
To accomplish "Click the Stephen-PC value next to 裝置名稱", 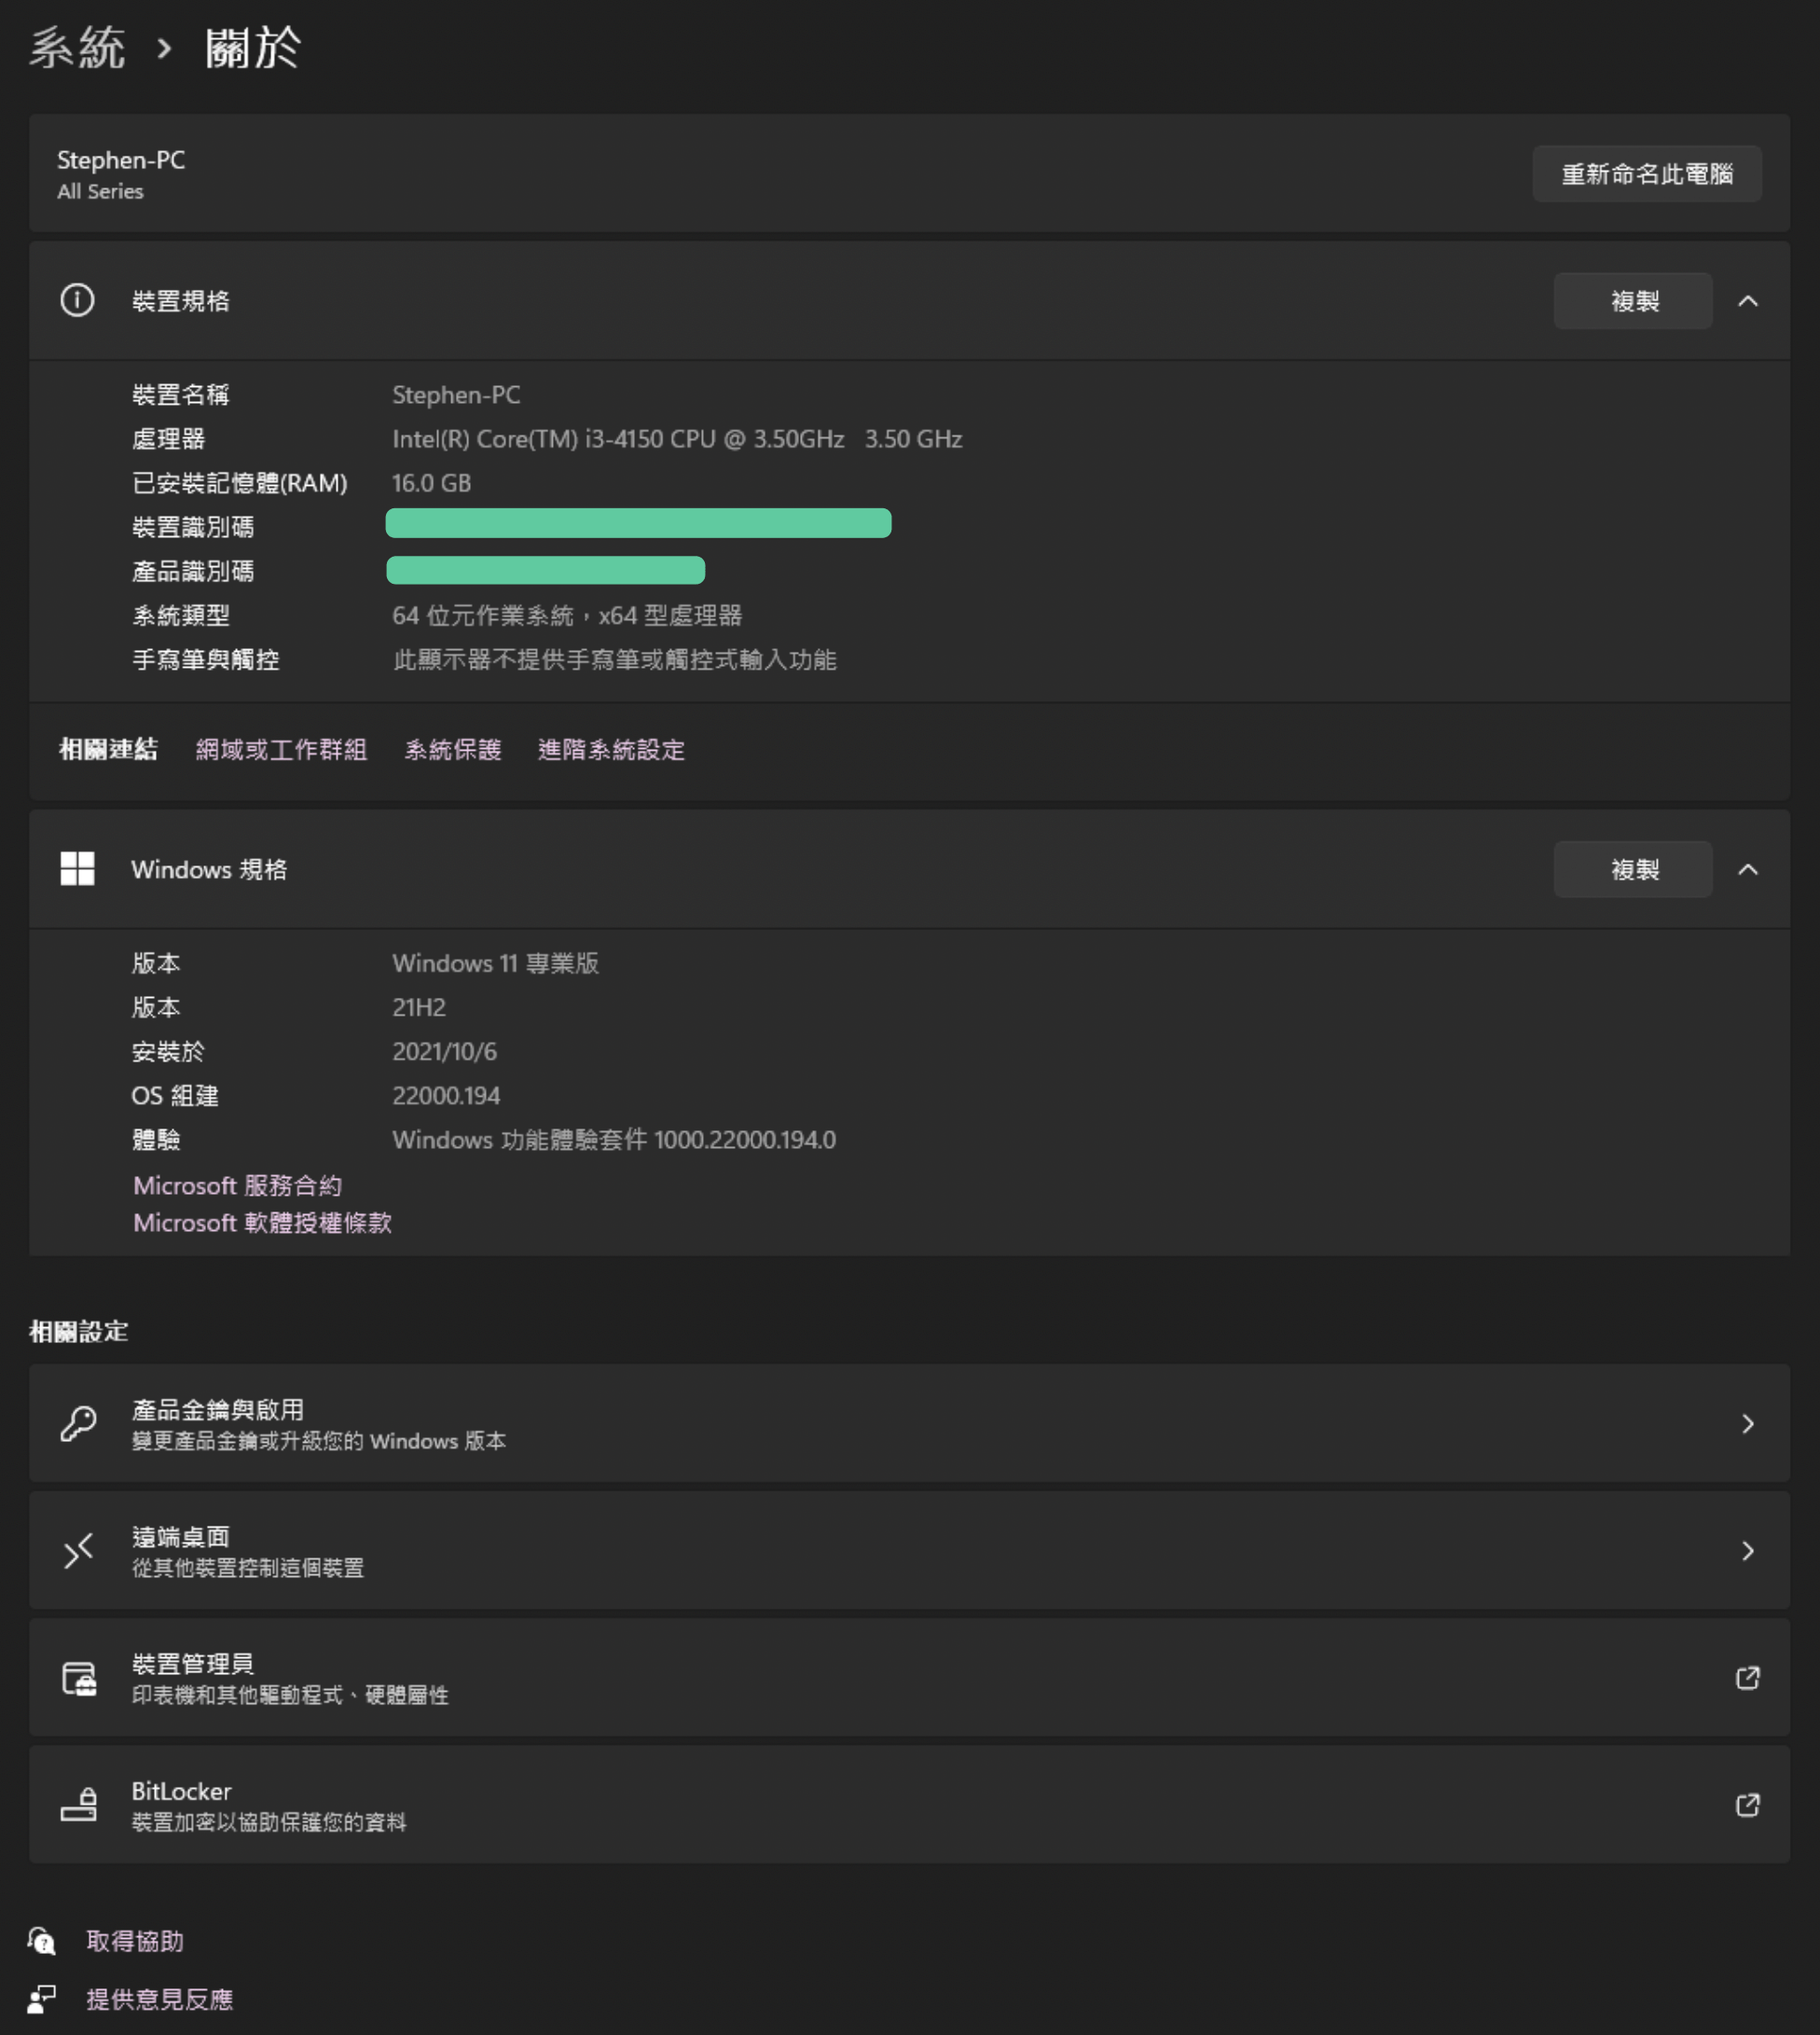I will pos(456,395).
